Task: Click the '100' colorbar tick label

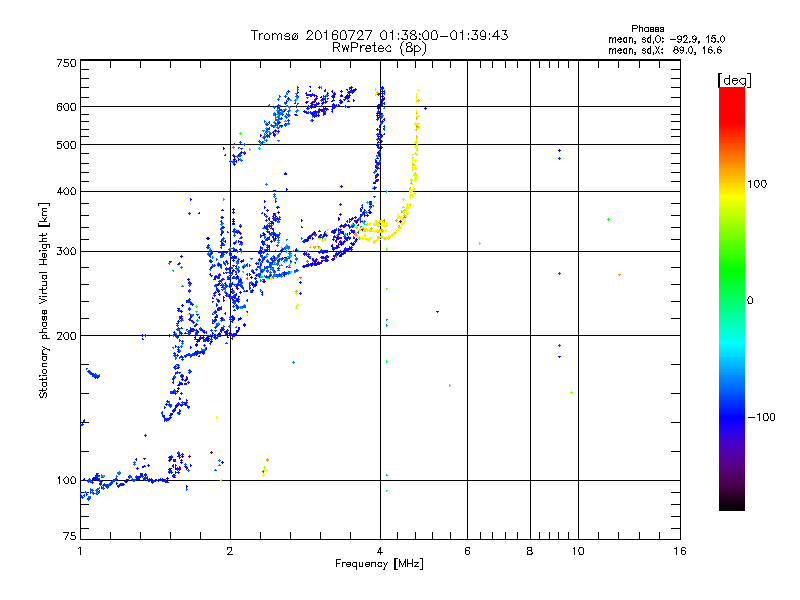Action: tap(757, 184)
